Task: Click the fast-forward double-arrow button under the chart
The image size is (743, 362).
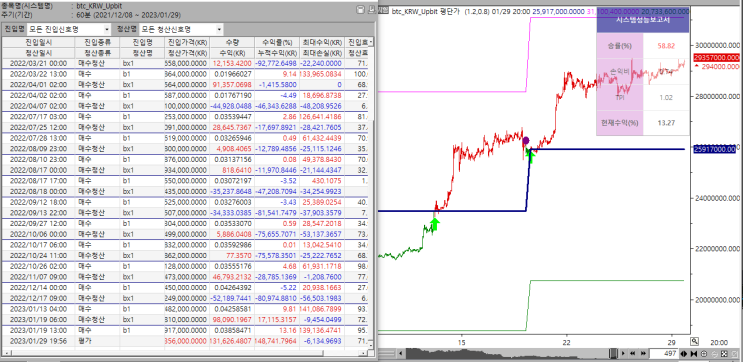Action: click(643, 353)
